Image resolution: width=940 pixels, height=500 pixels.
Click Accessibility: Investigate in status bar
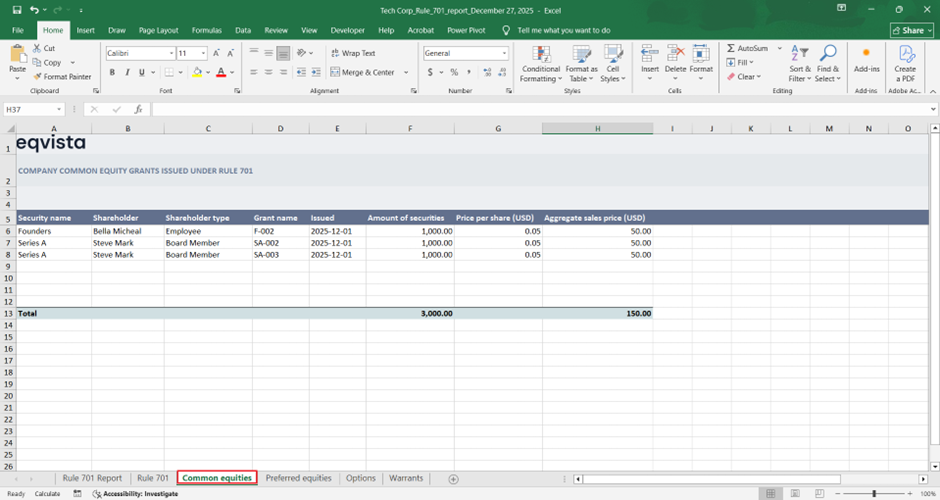pyautogui.click(x=135, y=494)
